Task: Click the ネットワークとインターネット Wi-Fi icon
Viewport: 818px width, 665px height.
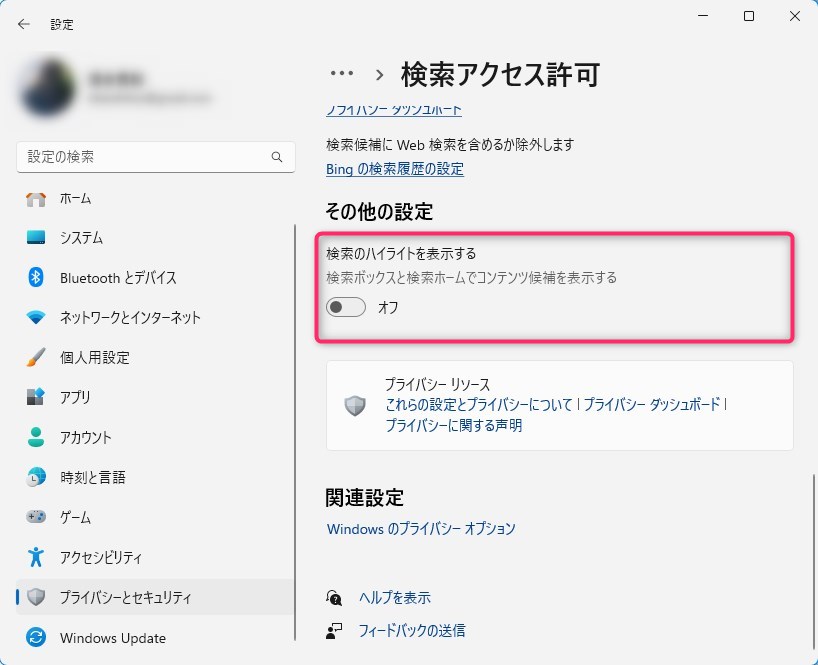Action: tap(36, 318)
